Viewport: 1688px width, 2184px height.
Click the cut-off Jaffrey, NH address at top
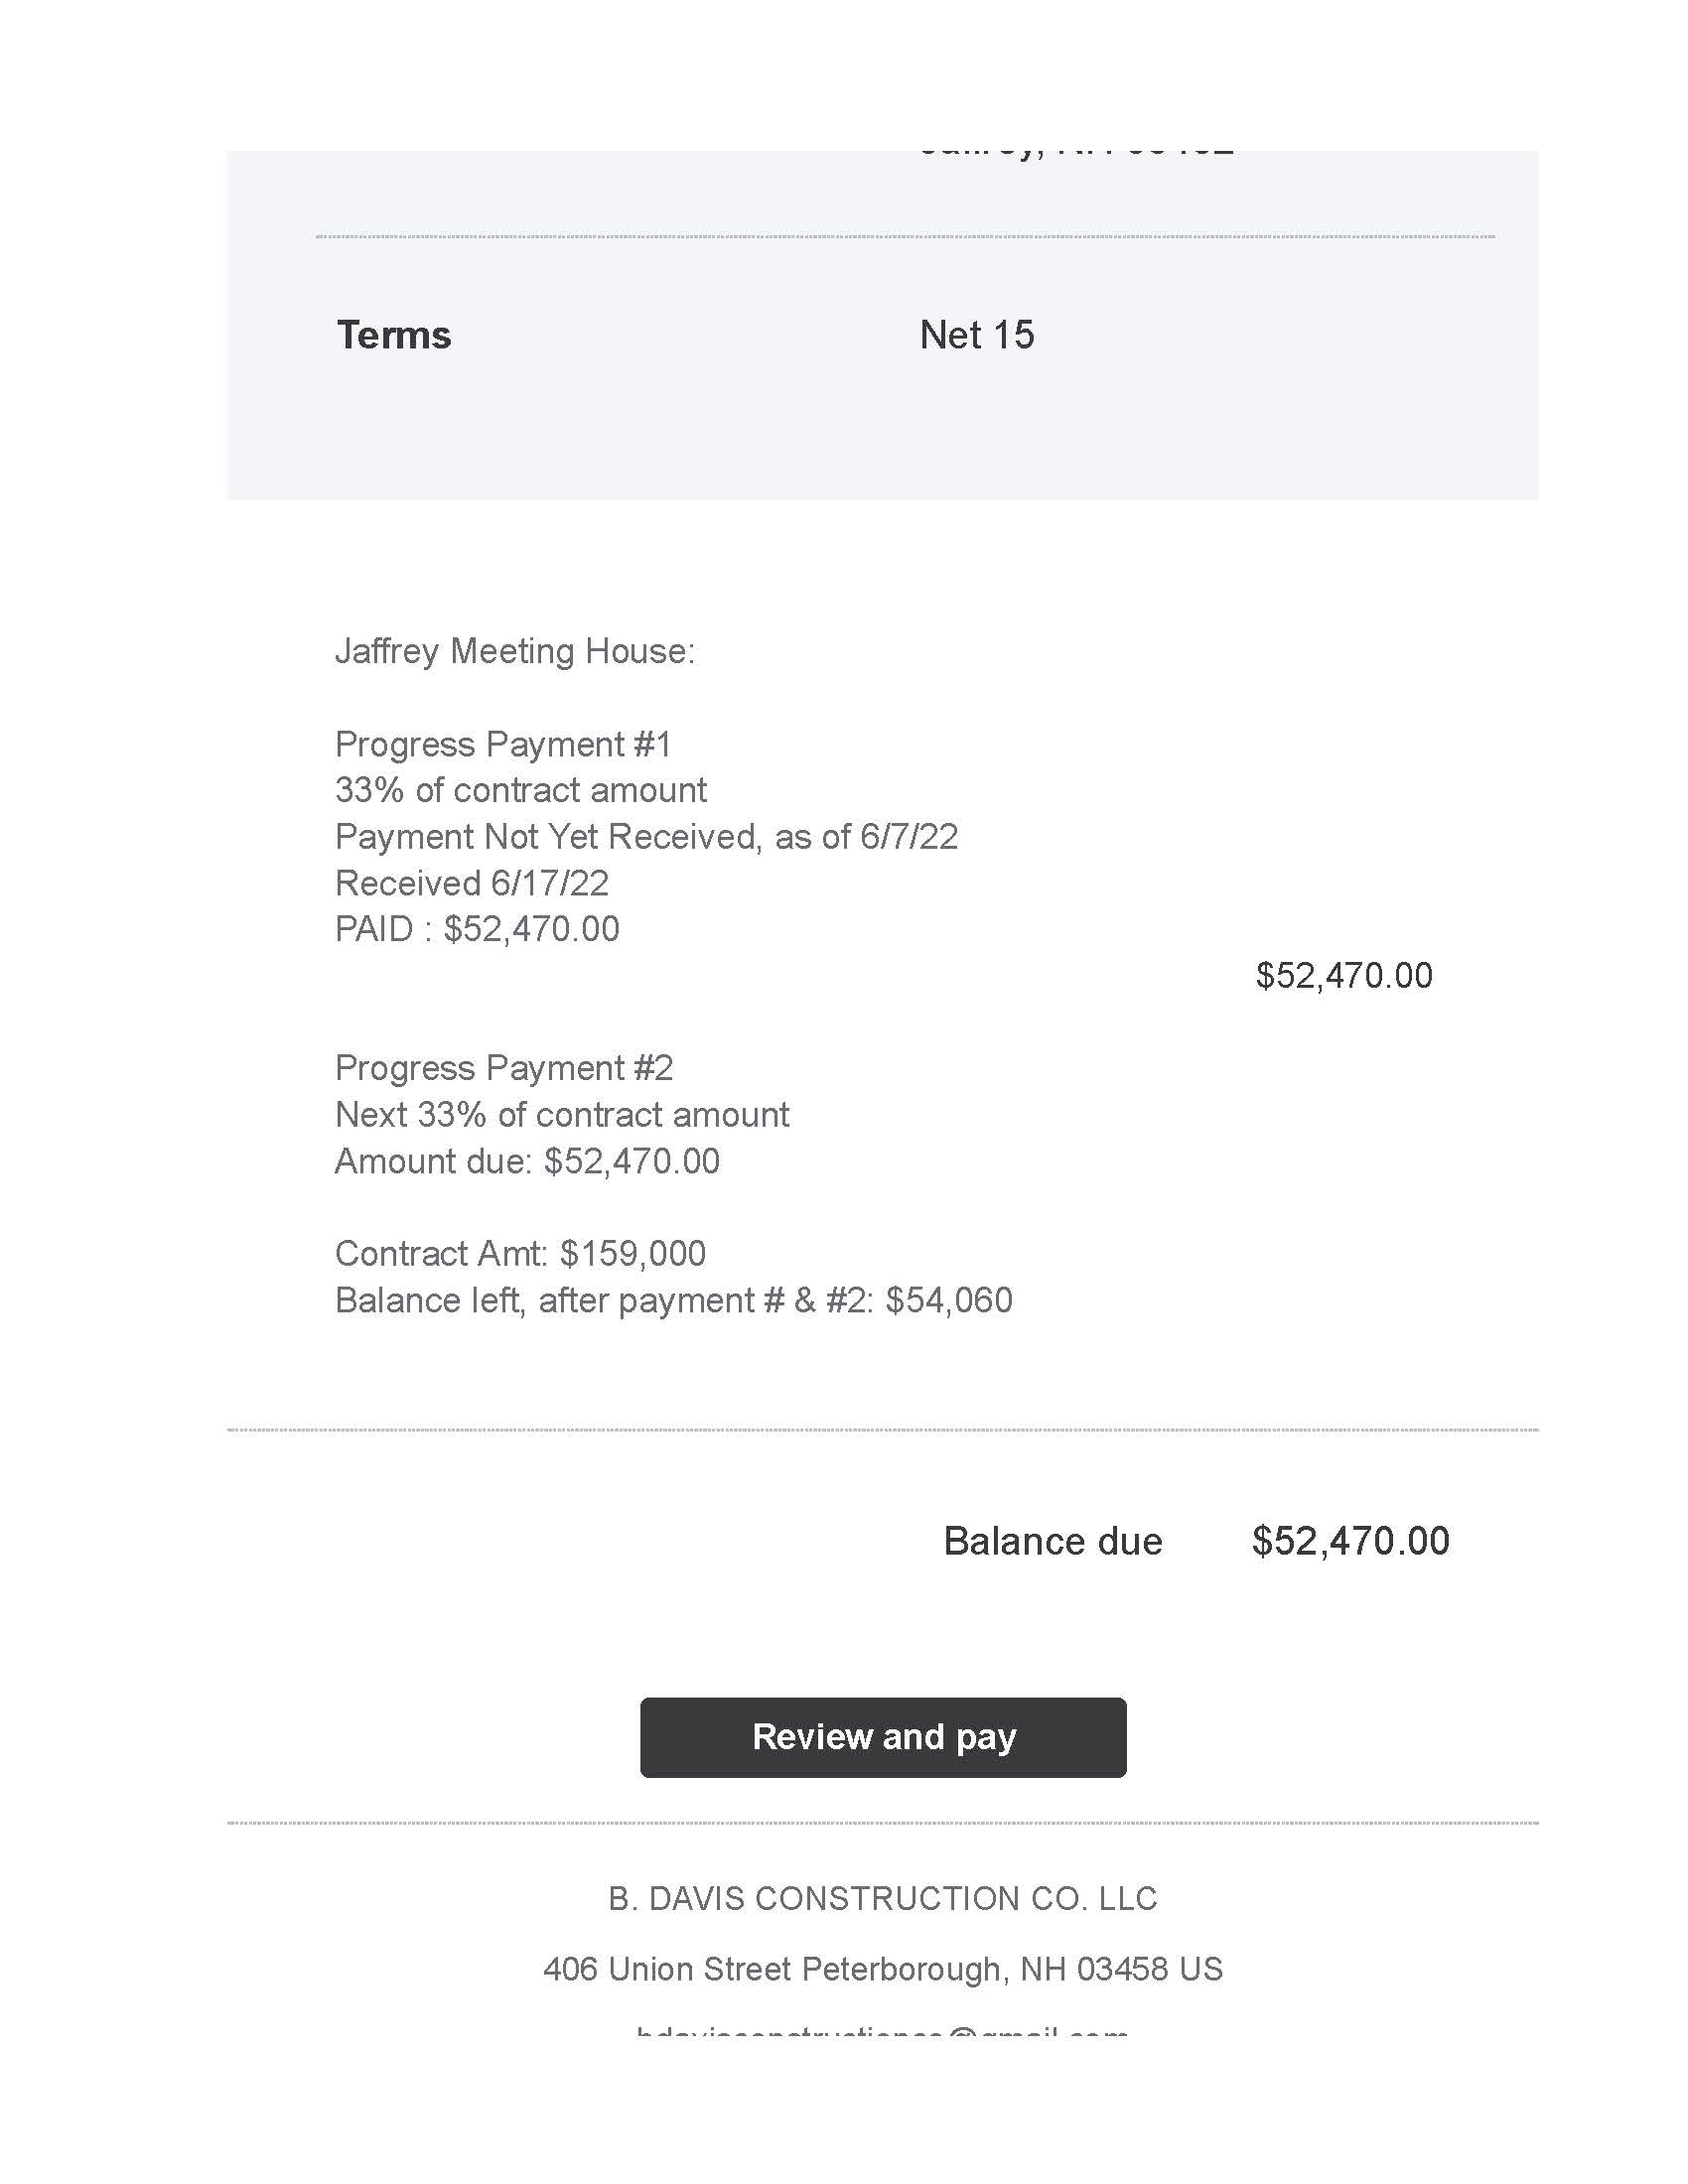tap(1076, 154)
